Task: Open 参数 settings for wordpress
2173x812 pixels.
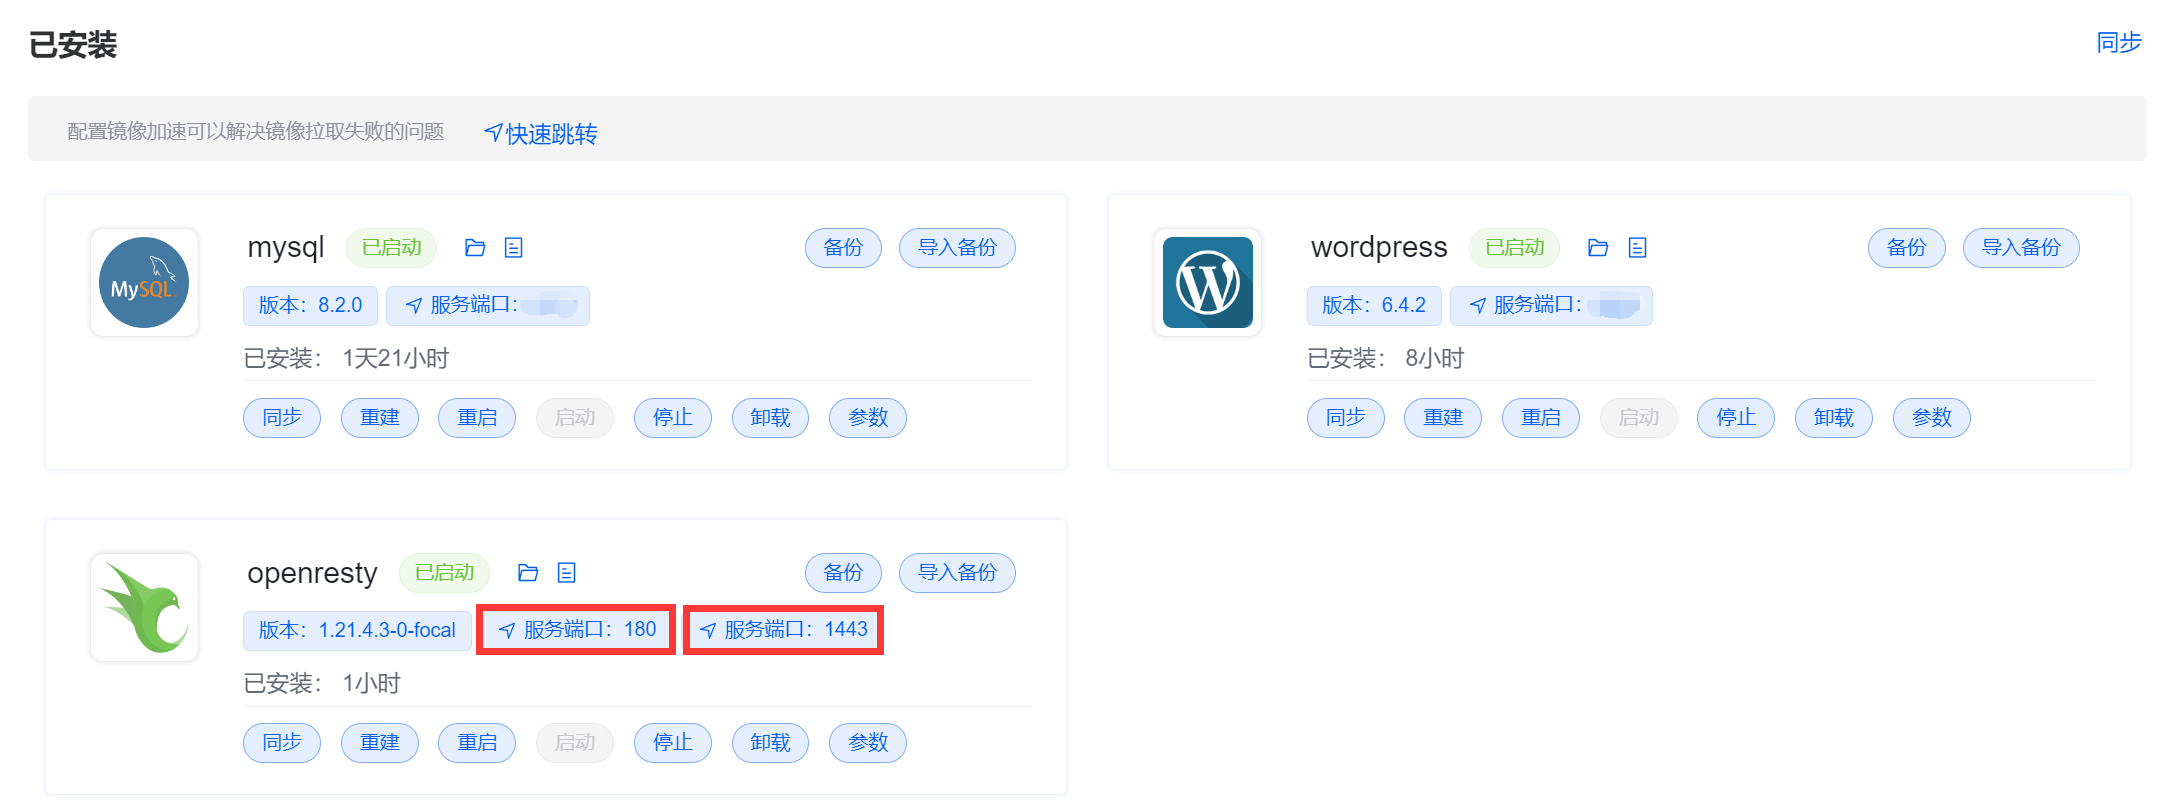Action: pos(1931,418)
